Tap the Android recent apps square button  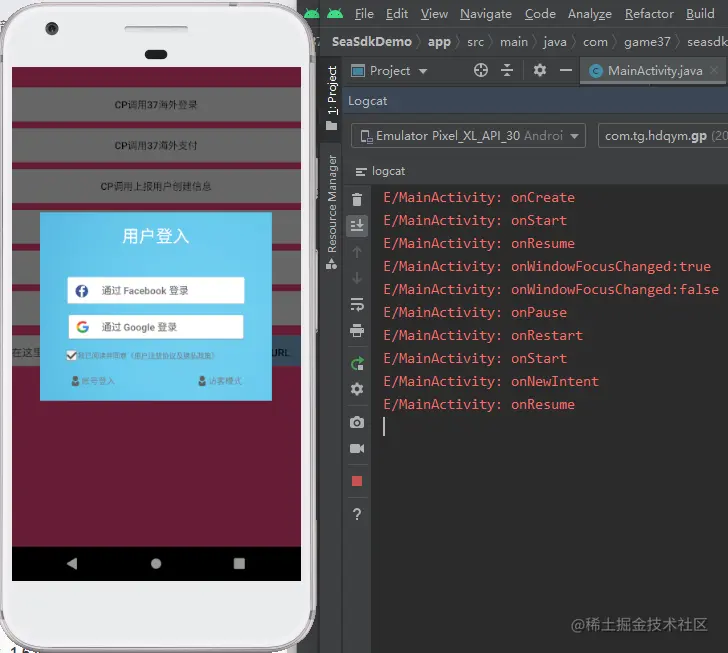point(239,564)
